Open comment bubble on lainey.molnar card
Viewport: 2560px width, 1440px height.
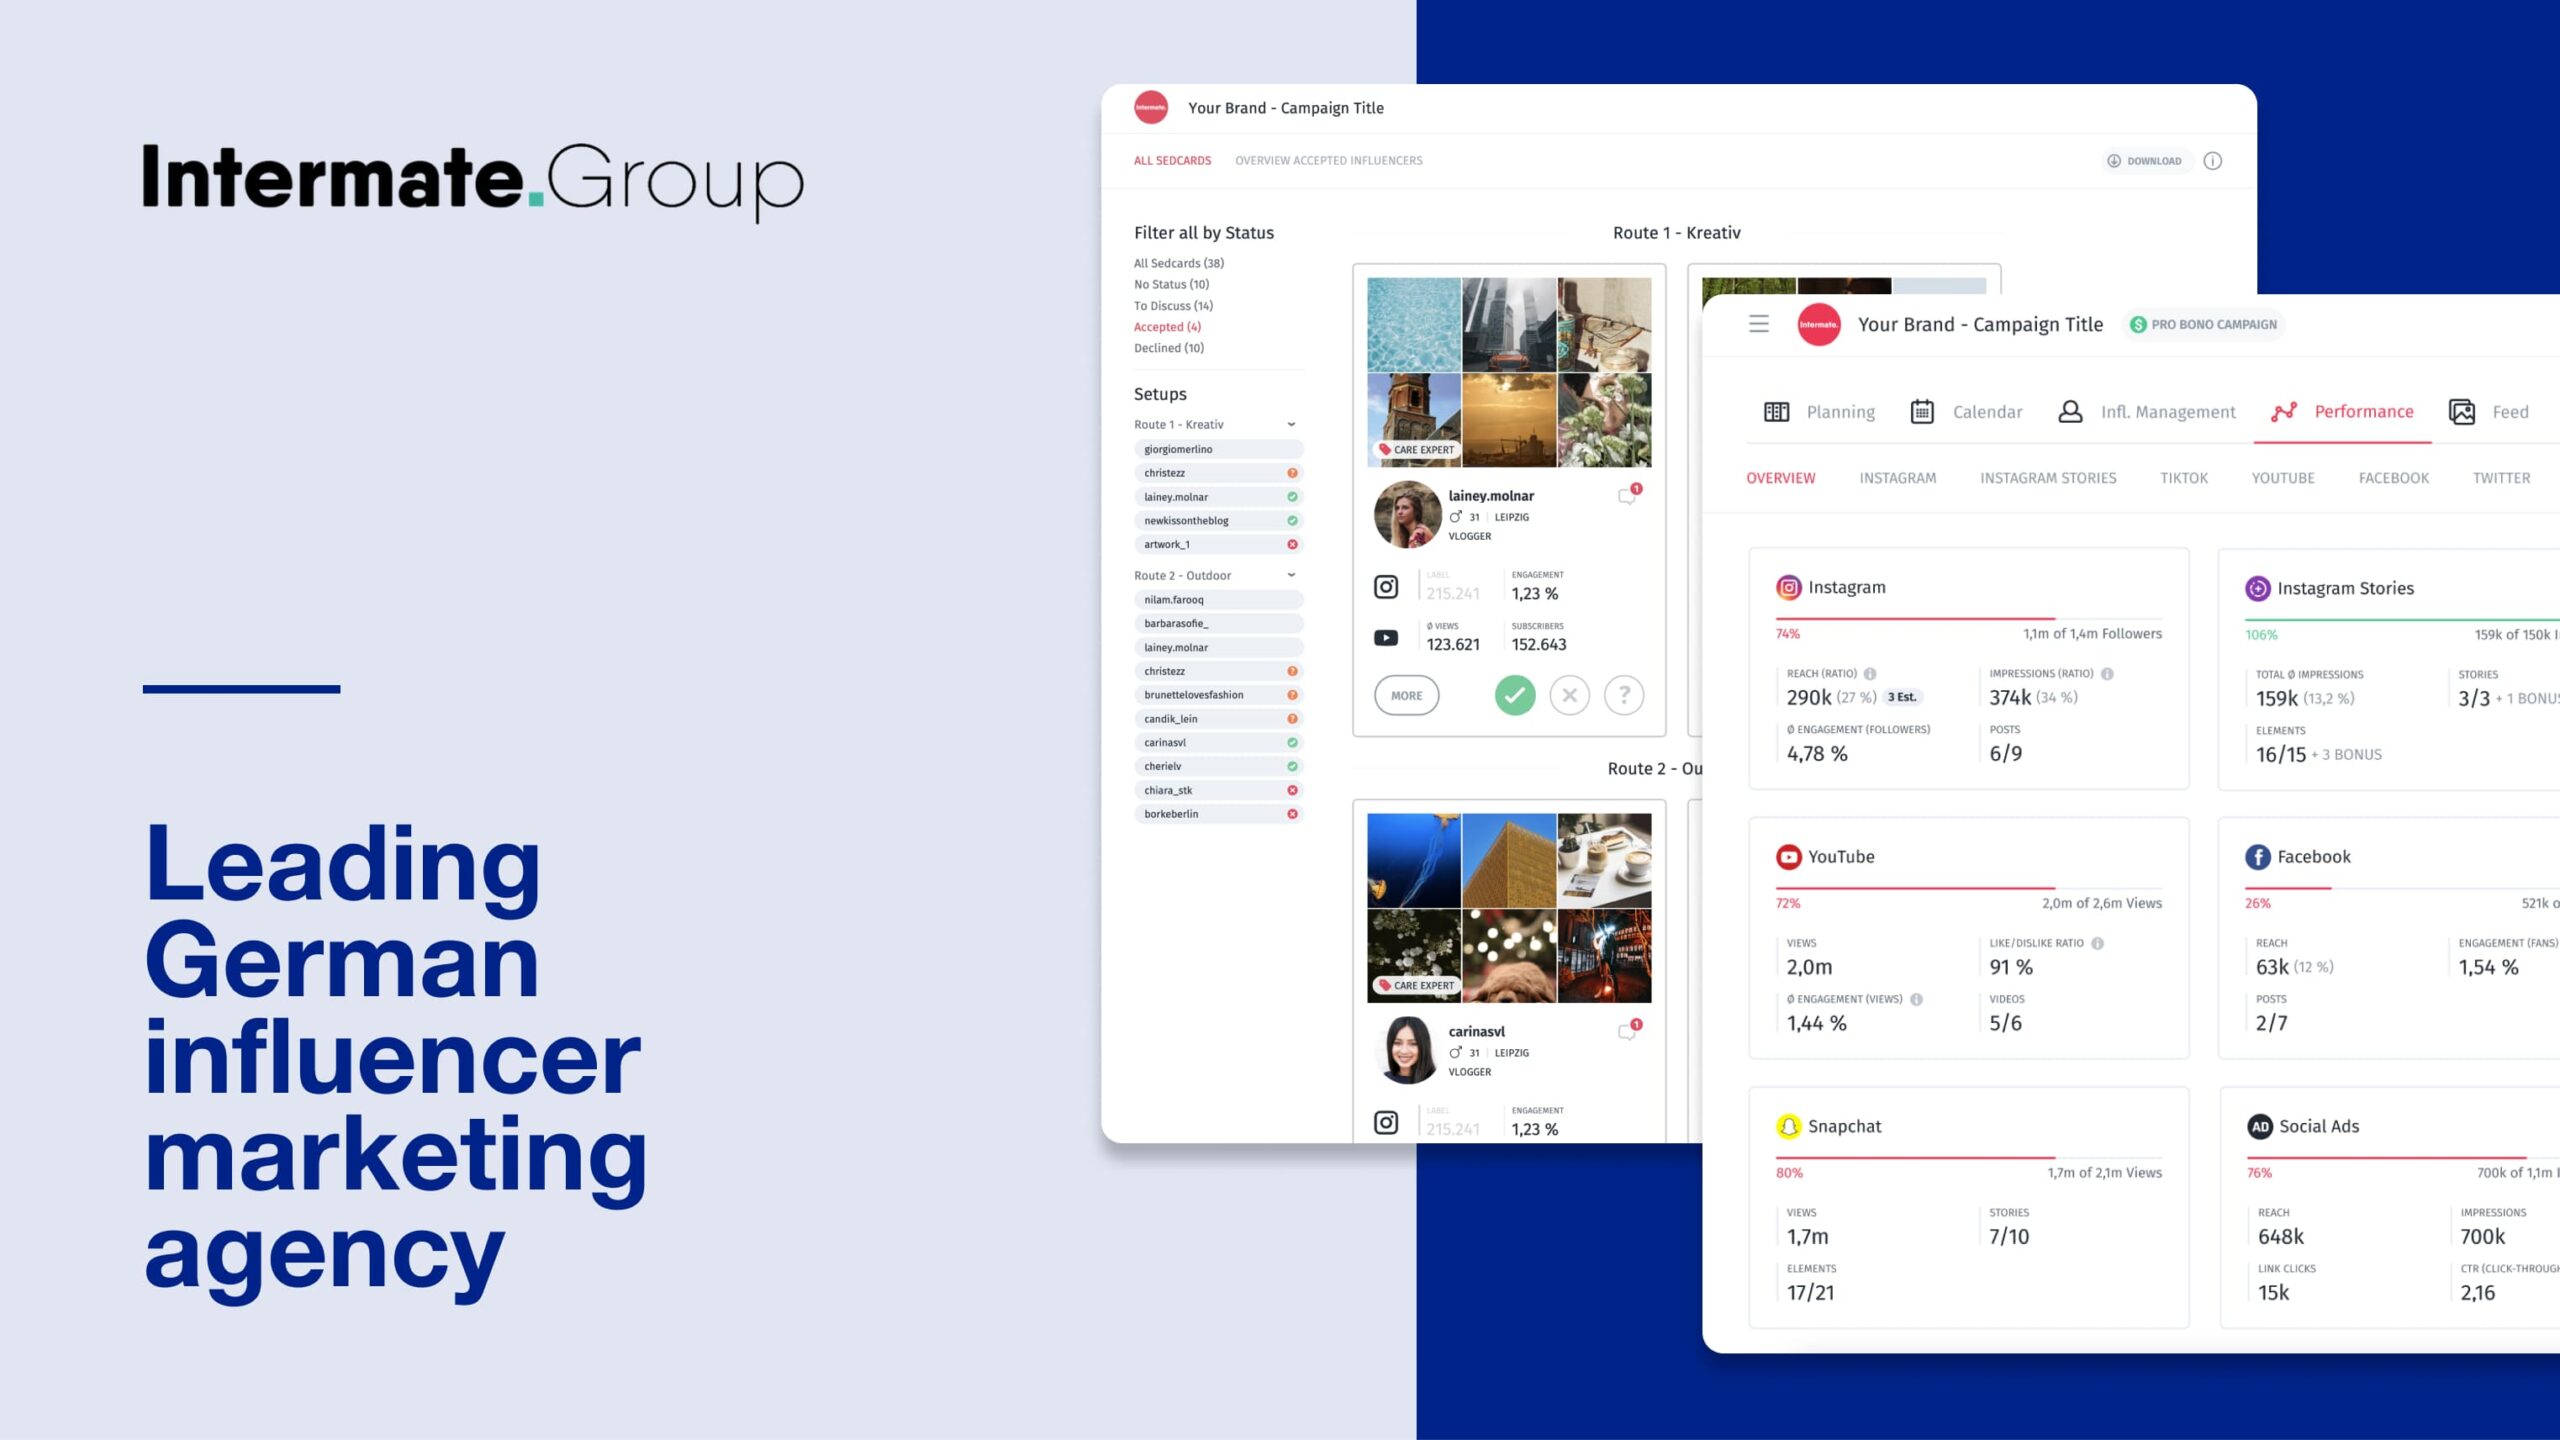1628,495
